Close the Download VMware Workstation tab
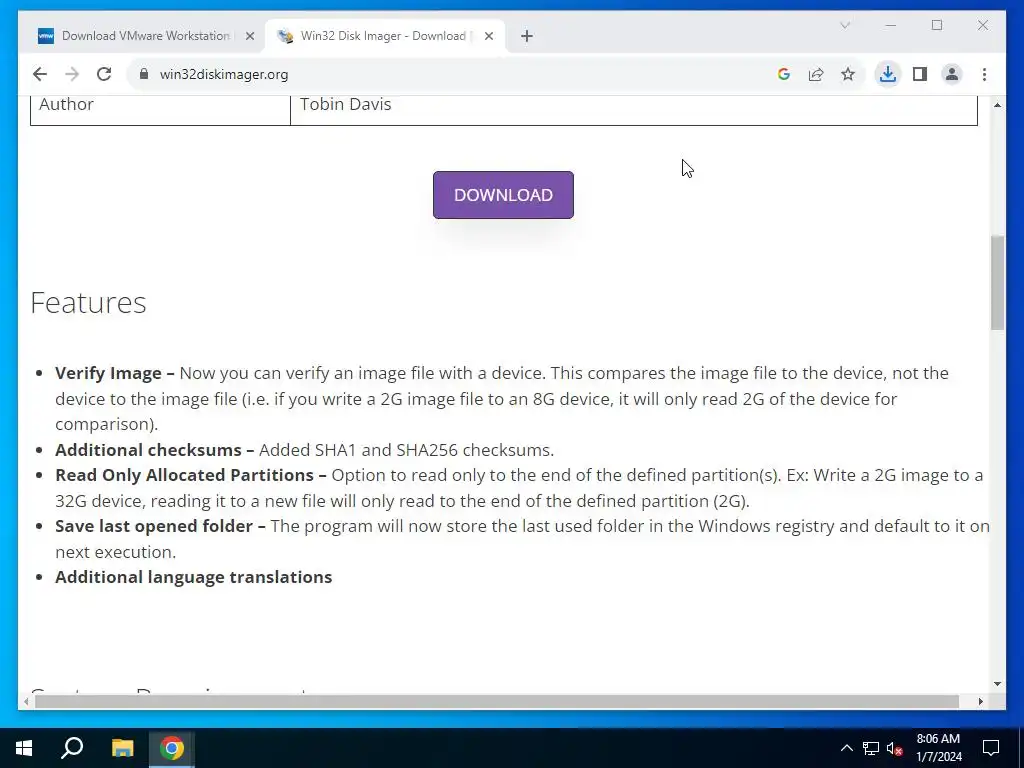The image size is (1024, 768). pos(249,36)
